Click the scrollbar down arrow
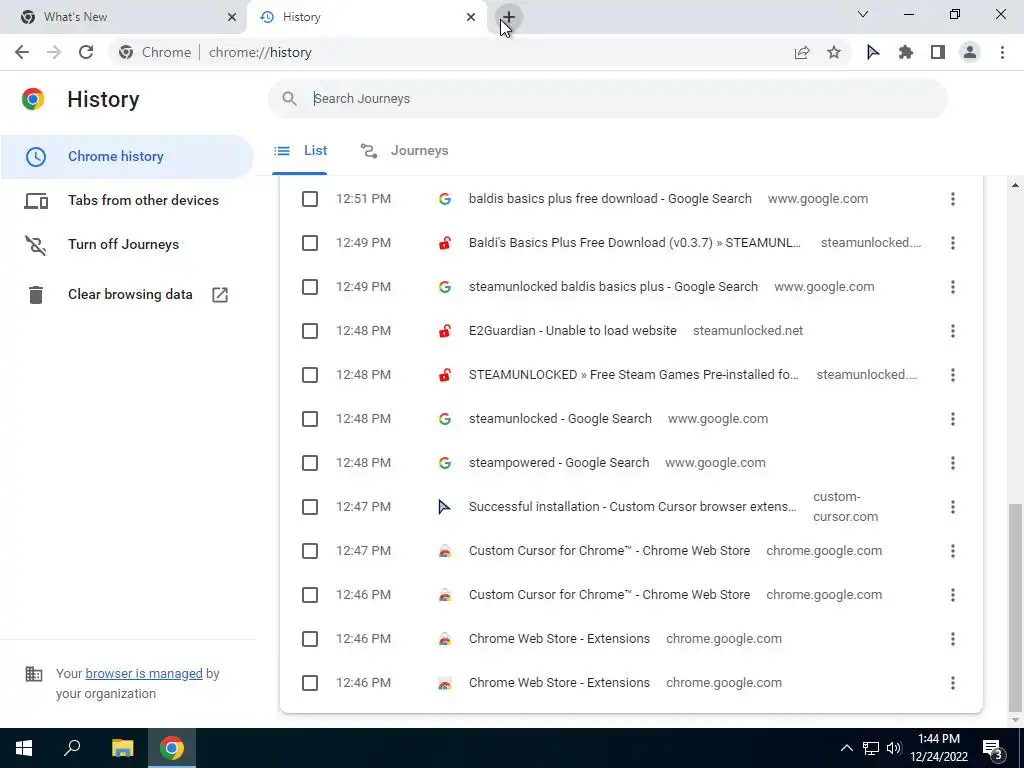 pyautogui.click(x=1015, y=720)
